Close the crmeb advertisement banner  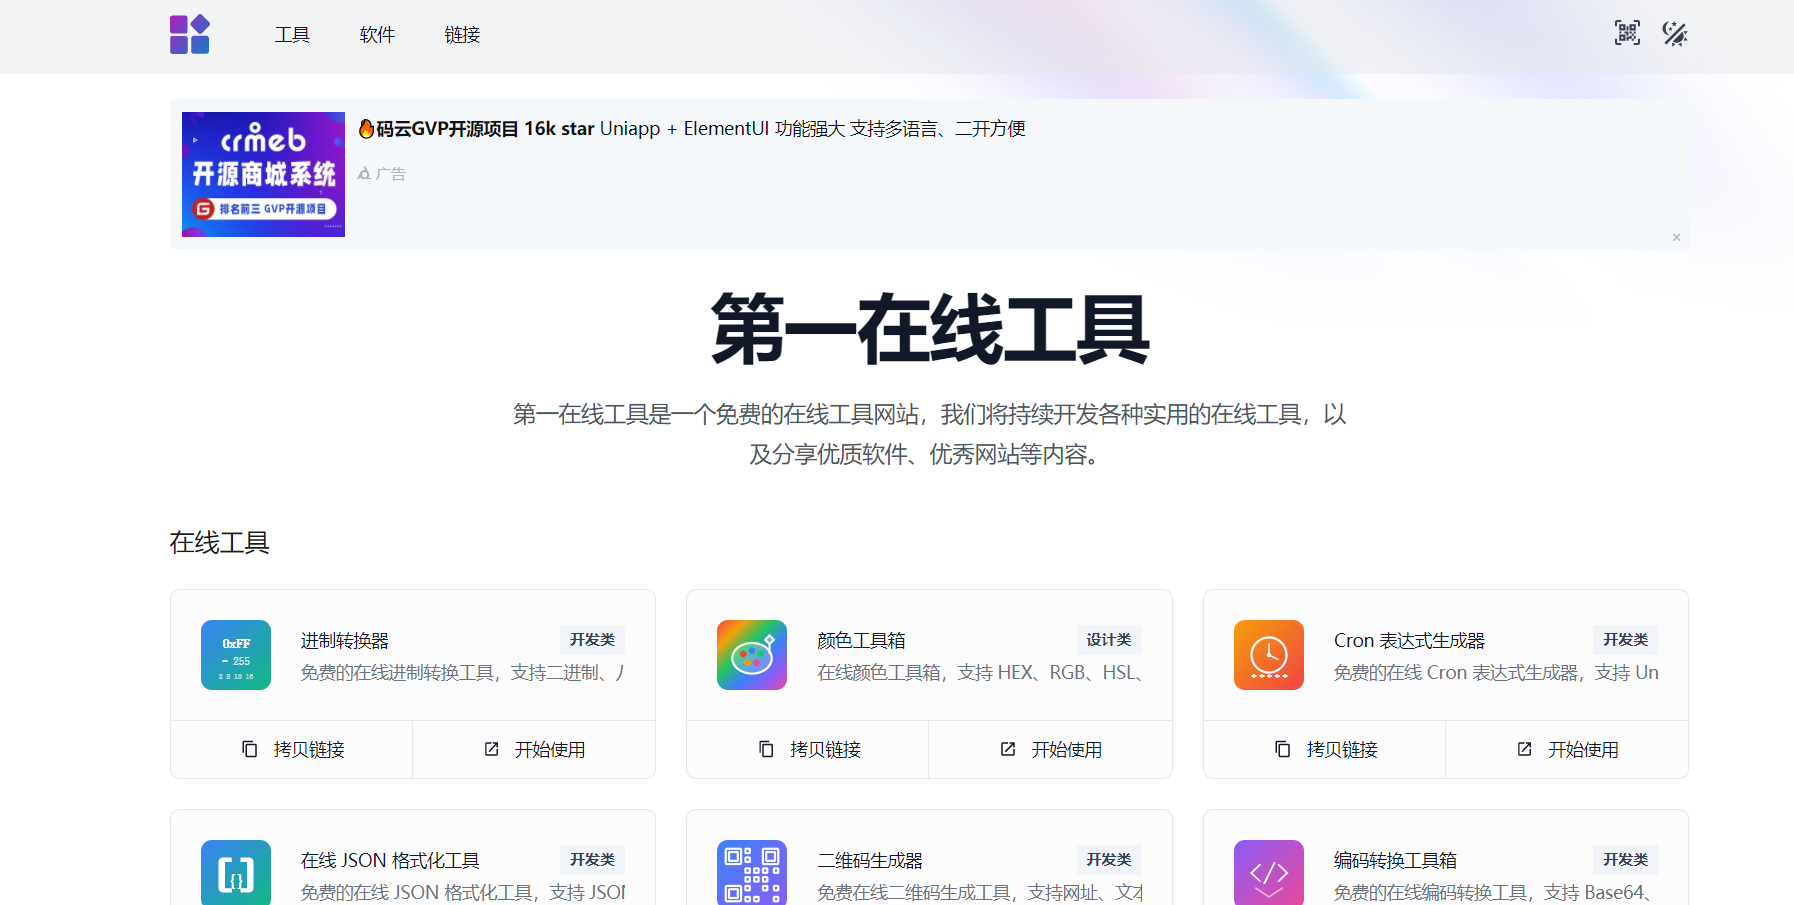1676,237
